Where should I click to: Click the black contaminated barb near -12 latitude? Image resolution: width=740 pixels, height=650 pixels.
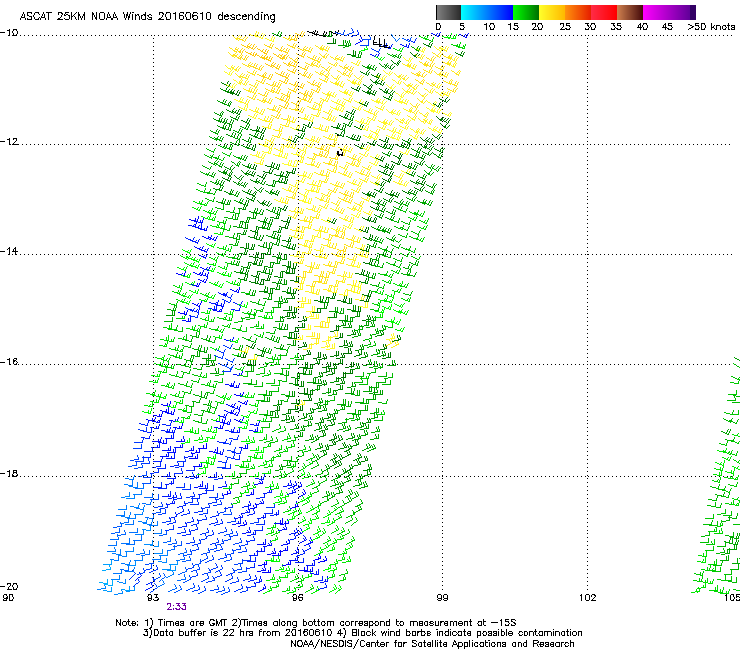click(340, 152)
